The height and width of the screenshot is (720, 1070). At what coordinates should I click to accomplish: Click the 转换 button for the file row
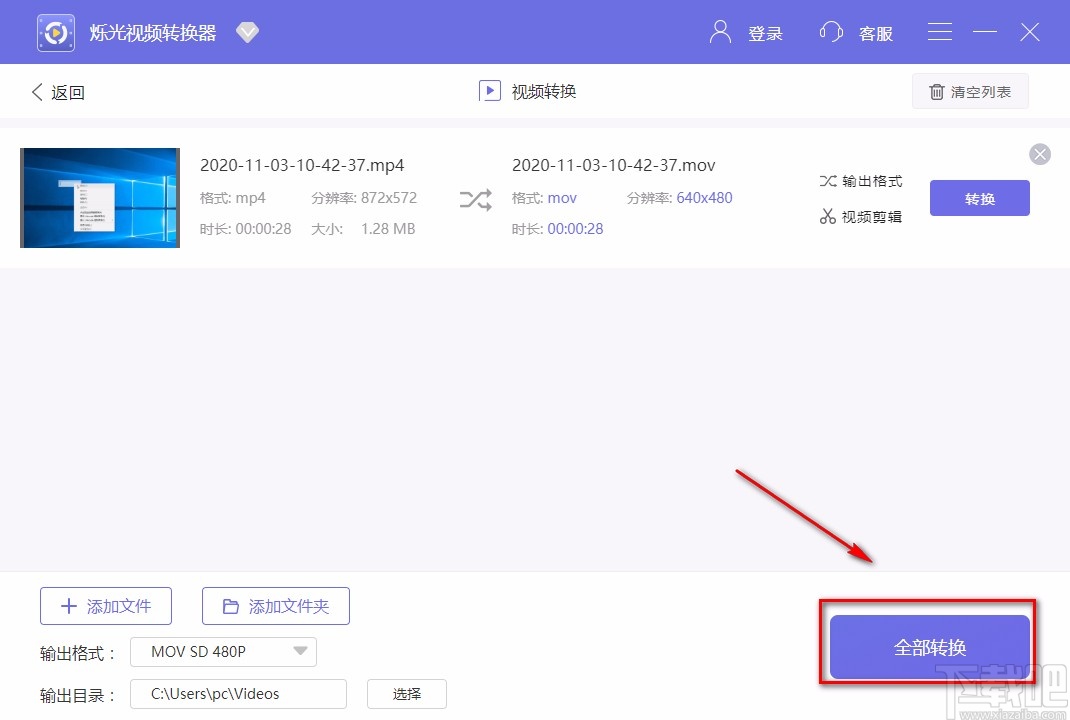coord(979,198)
